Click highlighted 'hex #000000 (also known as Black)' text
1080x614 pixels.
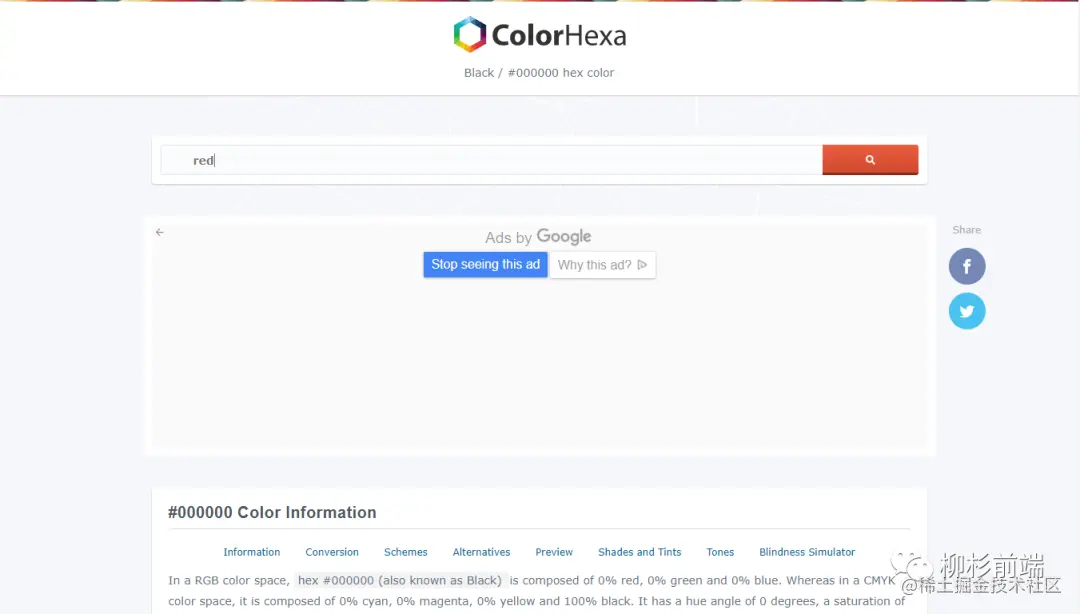click(399, 580)
